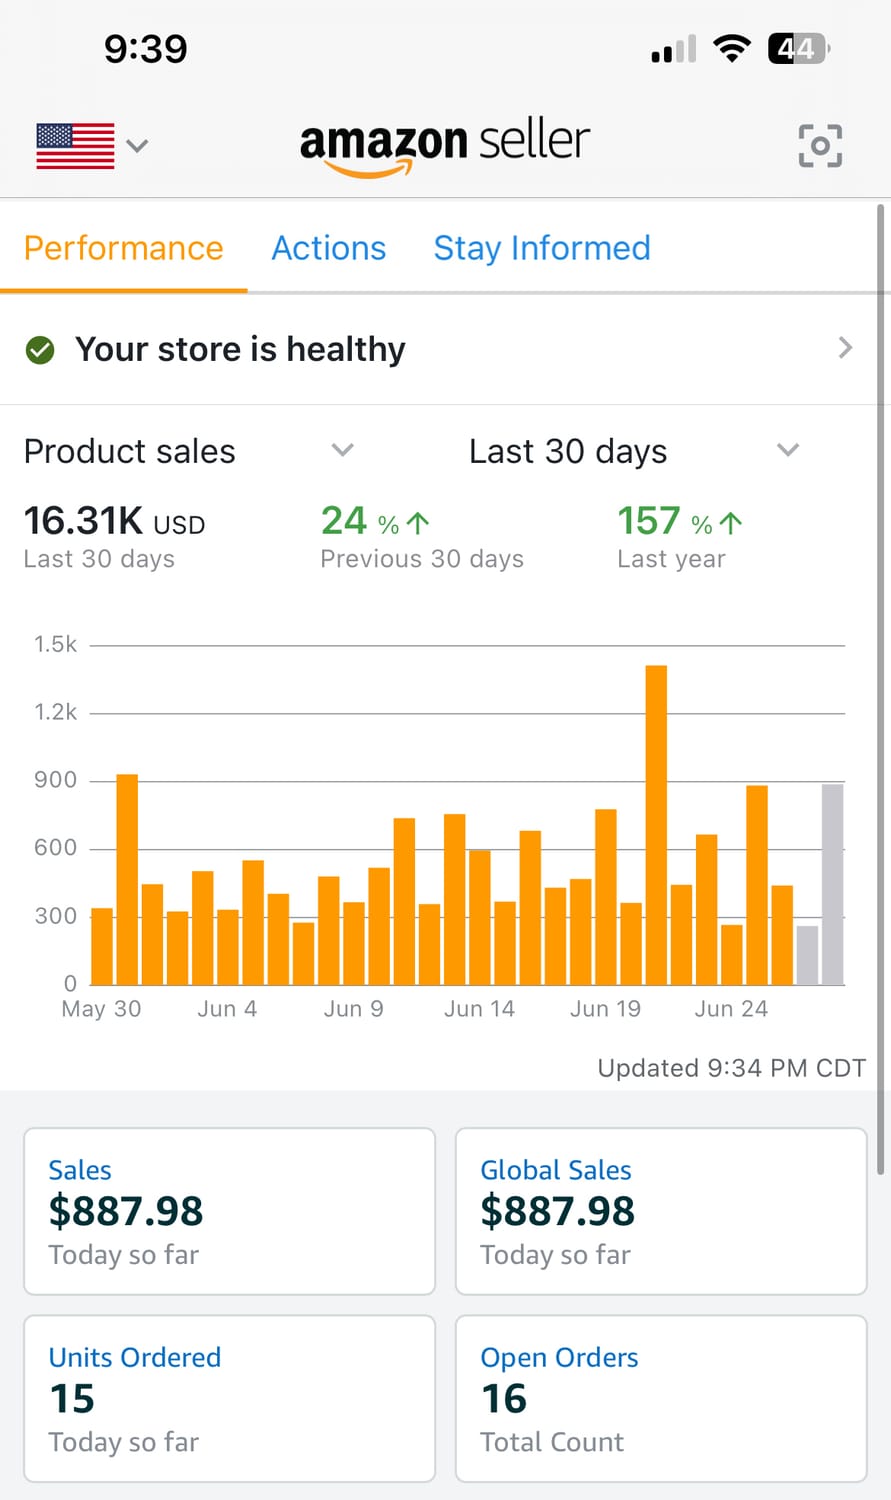Open the Global Sales card
Image resolution: width=891 pixels, height=1500 pixels.
pyautogui.click(x=661, y=1211)
